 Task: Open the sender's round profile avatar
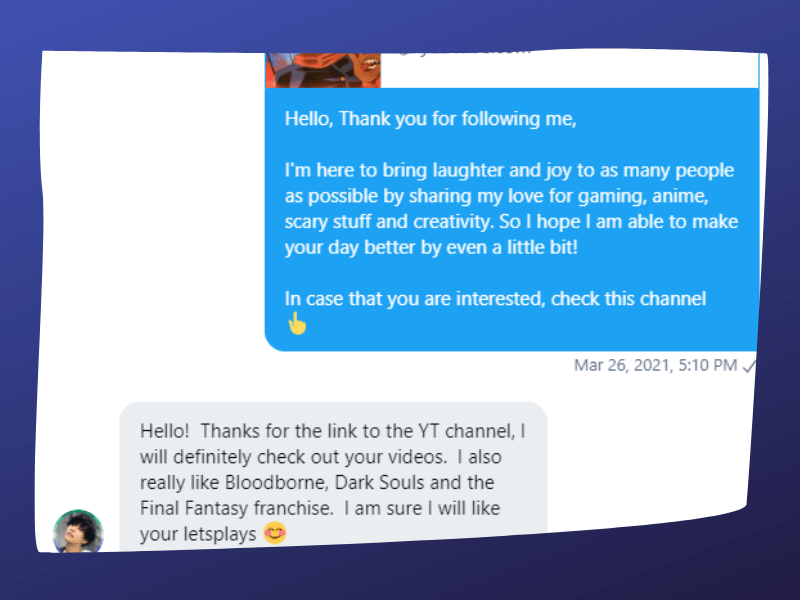click(78, 531)
